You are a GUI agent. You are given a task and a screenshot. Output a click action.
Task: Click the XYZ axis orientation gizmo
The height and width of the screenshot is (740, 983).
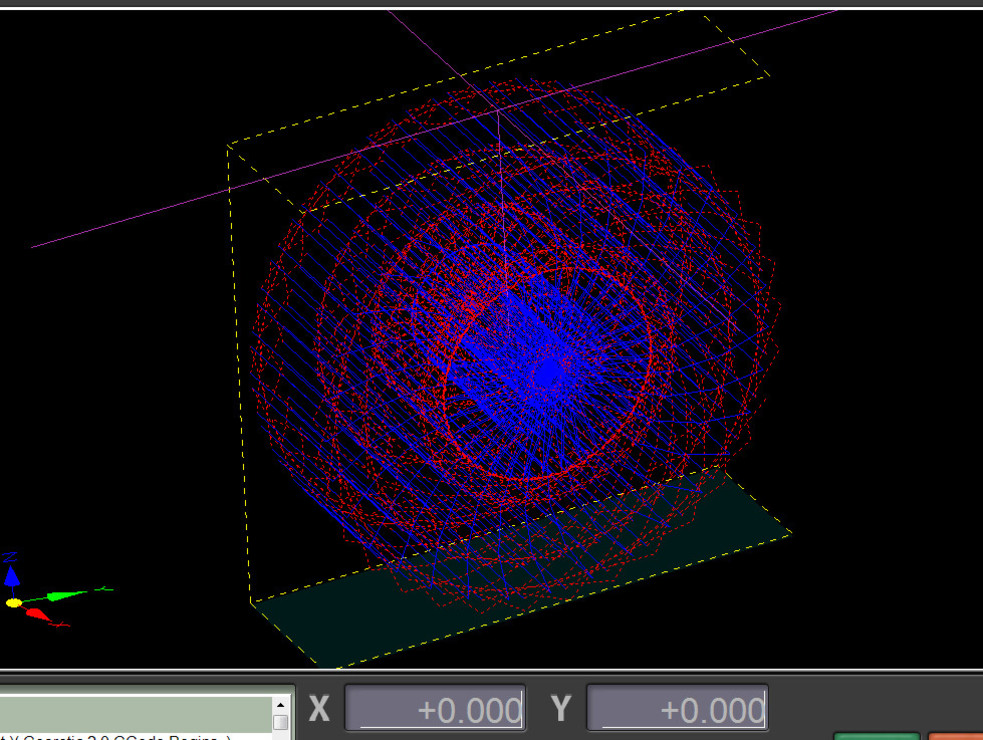56,589
